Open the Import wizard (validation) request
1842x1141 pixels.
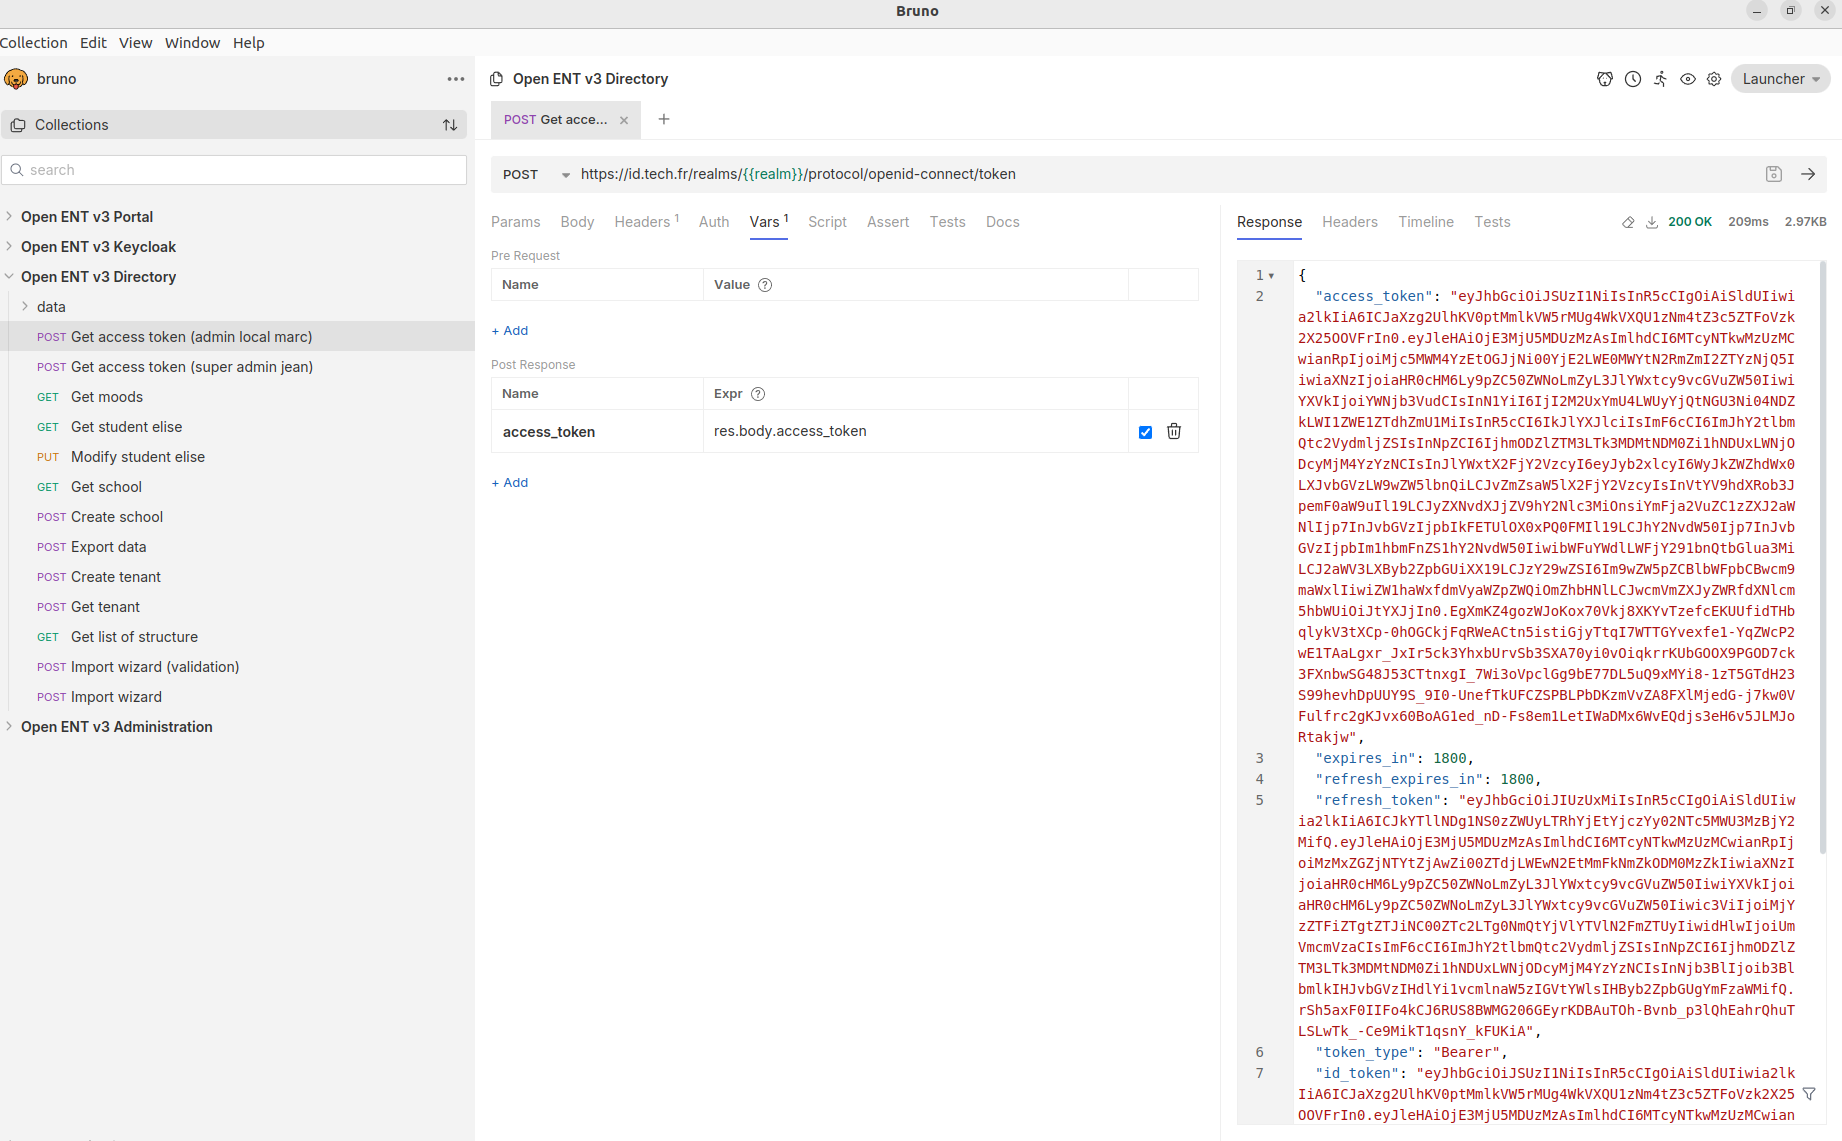[155, 667]
